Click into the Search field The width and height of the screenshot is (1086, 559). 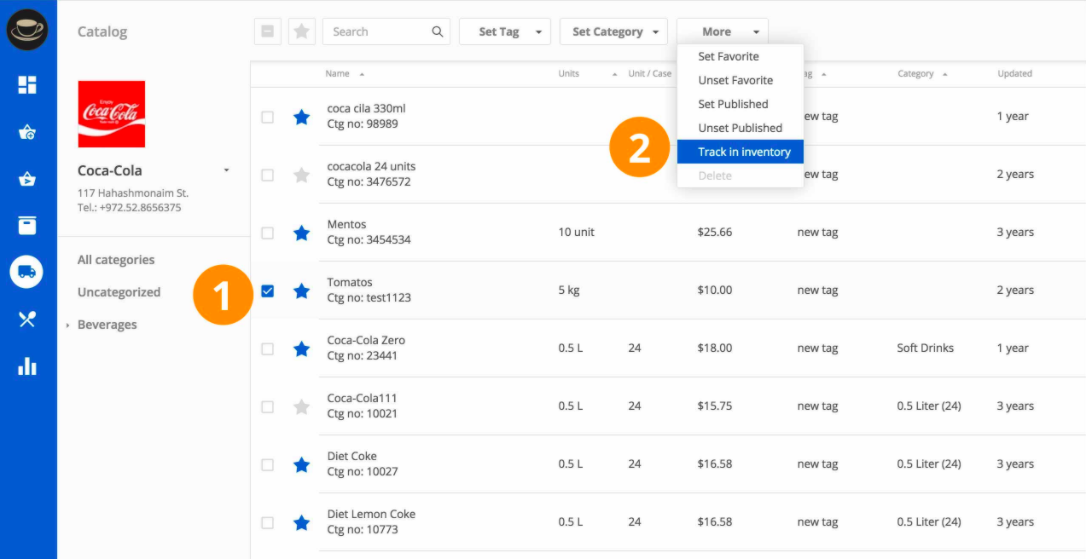[x=377, y=32]
